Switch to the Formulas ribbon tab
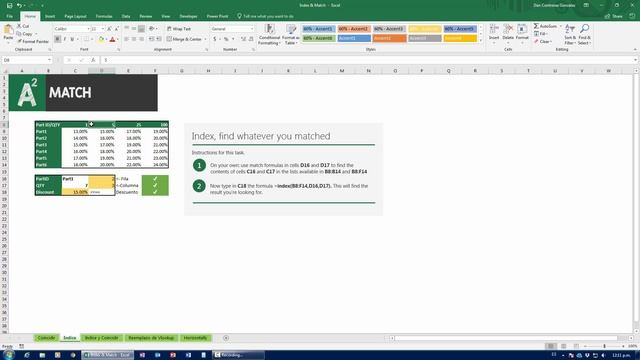This screenshot has height=360, width=640. click(x=104, y=16)
